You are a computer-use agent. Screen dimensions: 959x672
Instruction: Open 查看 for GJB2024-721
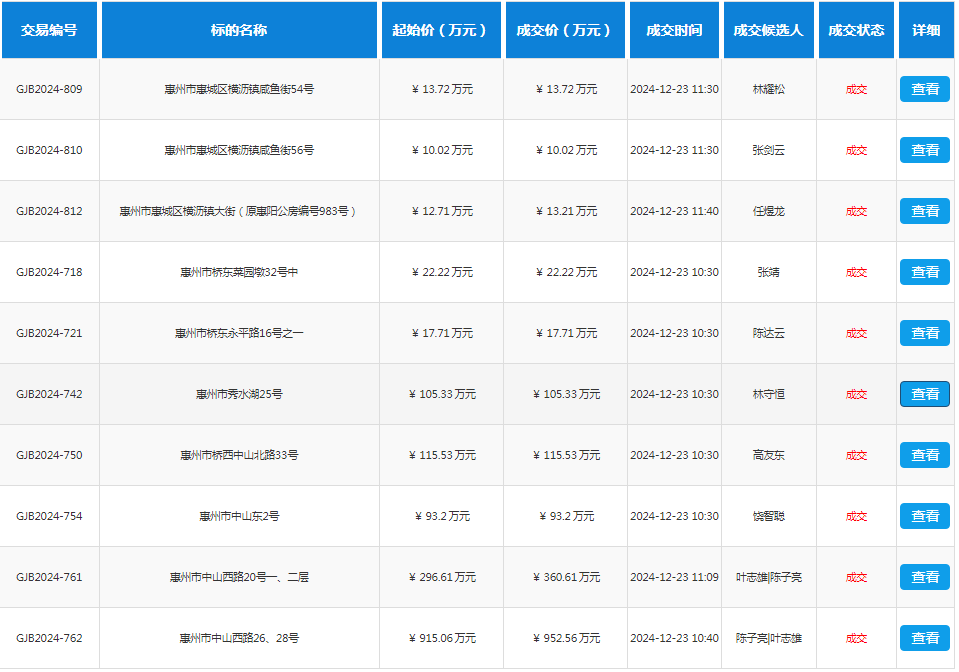[924, 333]
